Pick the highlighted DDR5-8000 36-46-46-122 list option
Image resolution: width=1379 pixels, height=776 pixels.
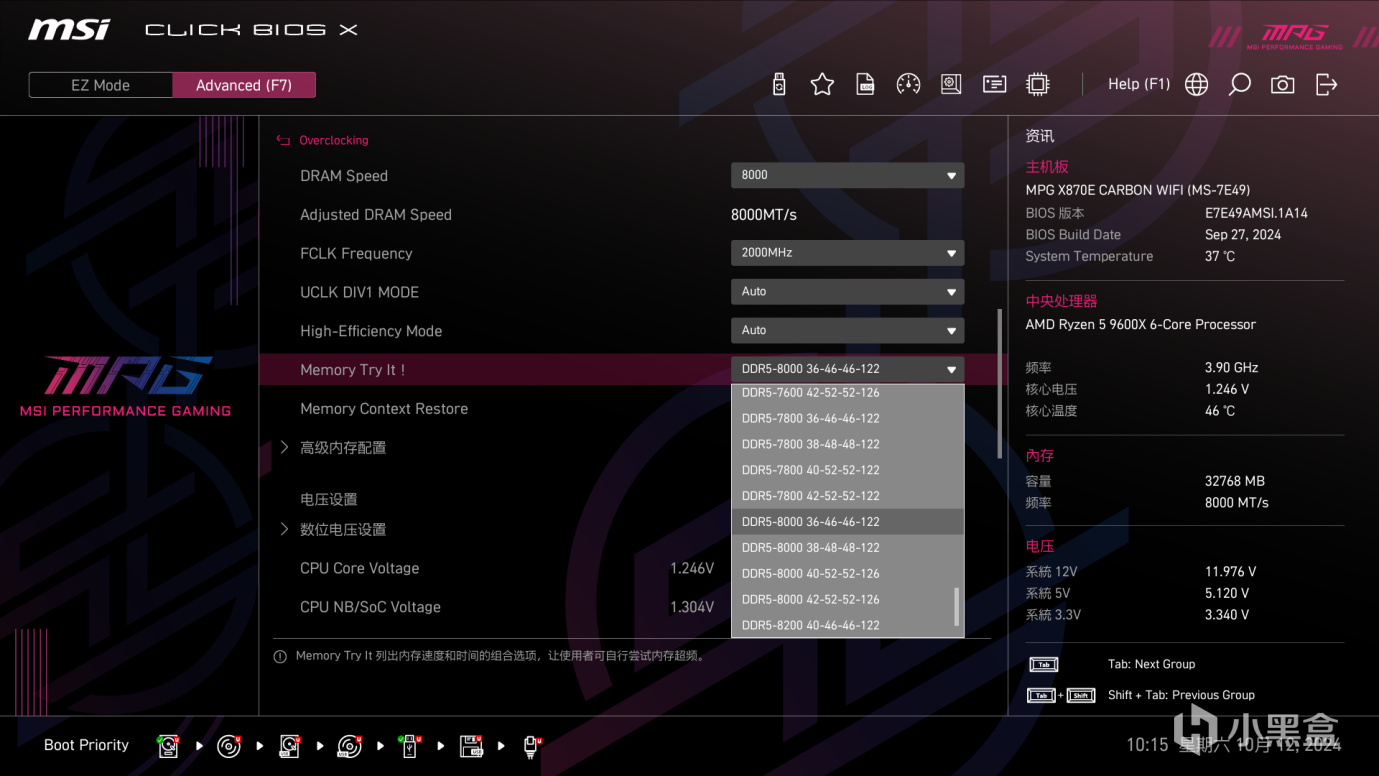click(848, 522)
